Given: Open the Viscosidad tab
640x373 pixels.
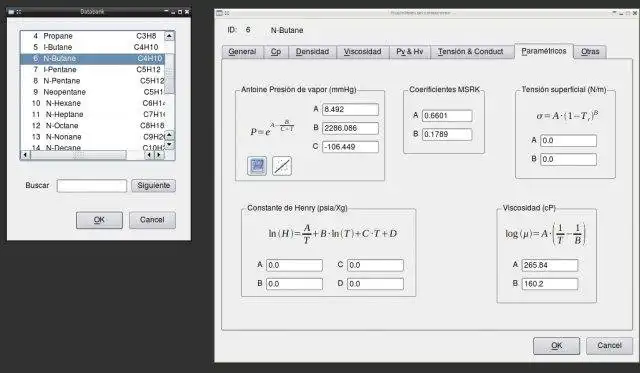Looking at the screenshot, I should coord(362,52).
